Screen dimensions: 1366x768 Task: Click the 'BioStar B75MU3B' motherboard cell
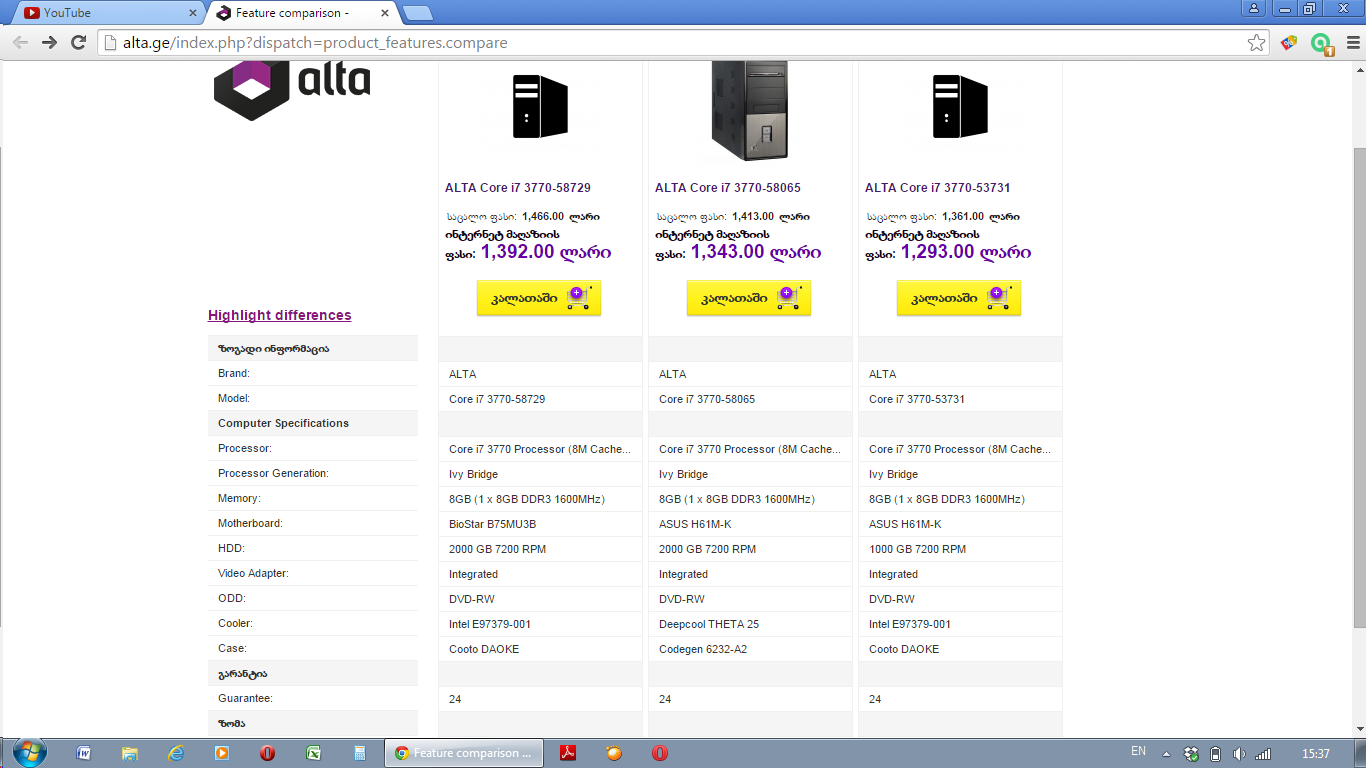(x=540, y=524)
